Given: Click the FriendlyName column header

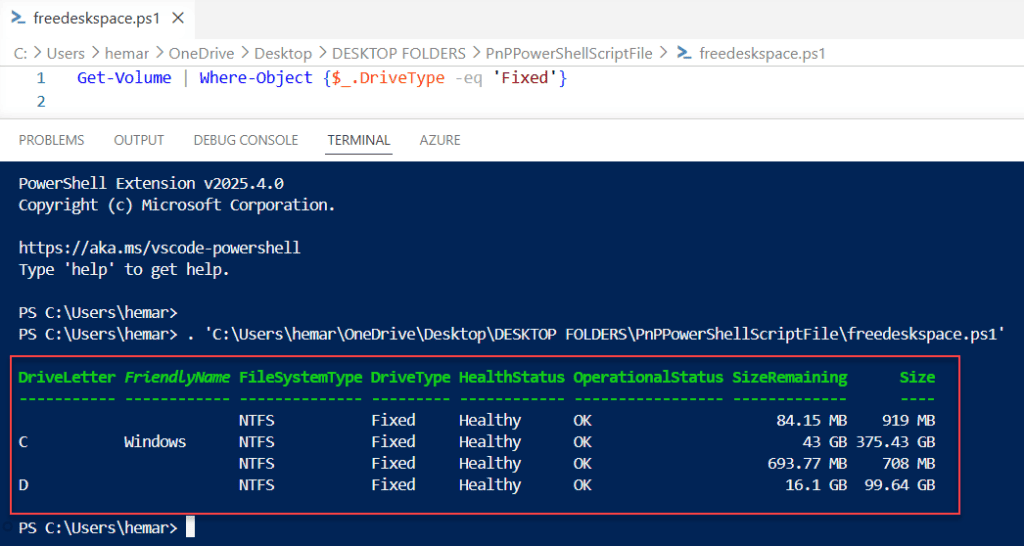Looking at the screenshot, I should (x=177, y=377).
